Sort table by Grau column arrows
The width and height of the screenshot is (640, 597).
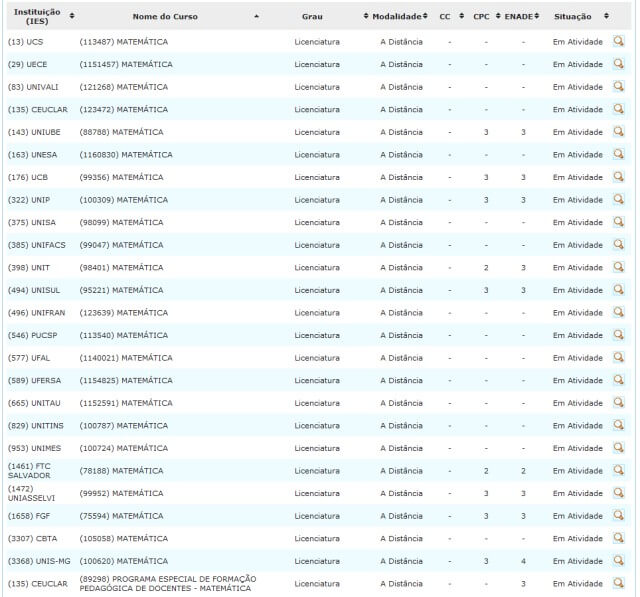click(366, 16)
